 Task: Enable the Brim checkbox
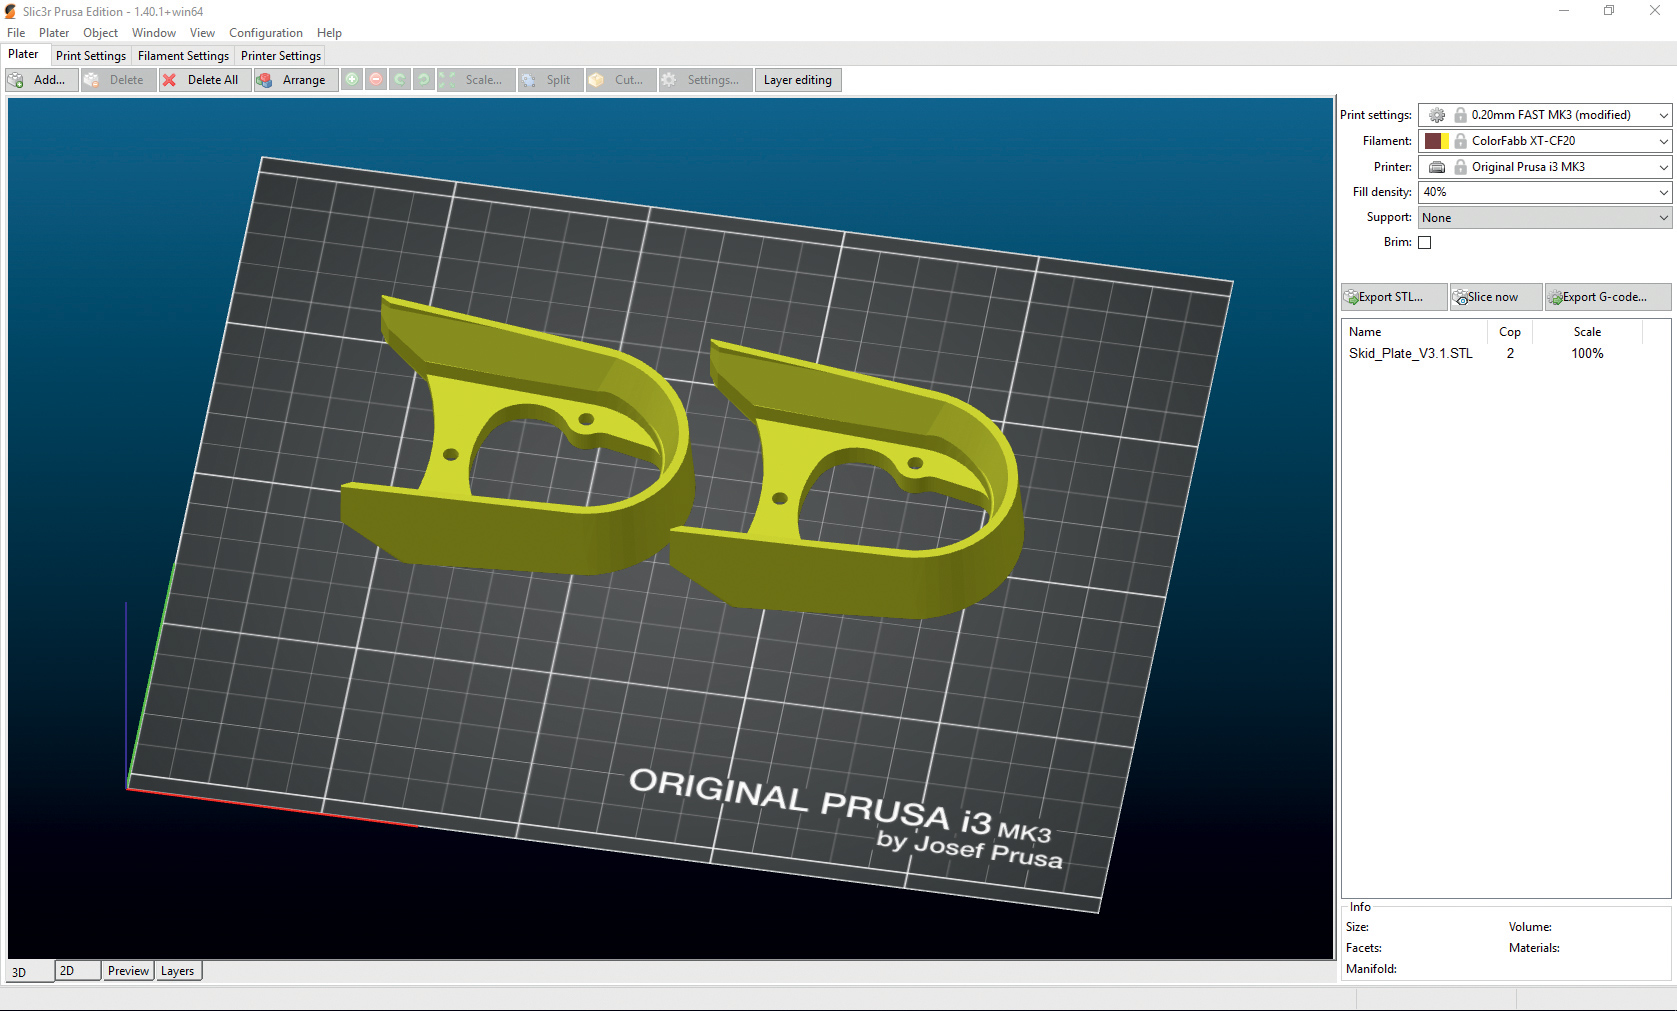click(1425, 242)
